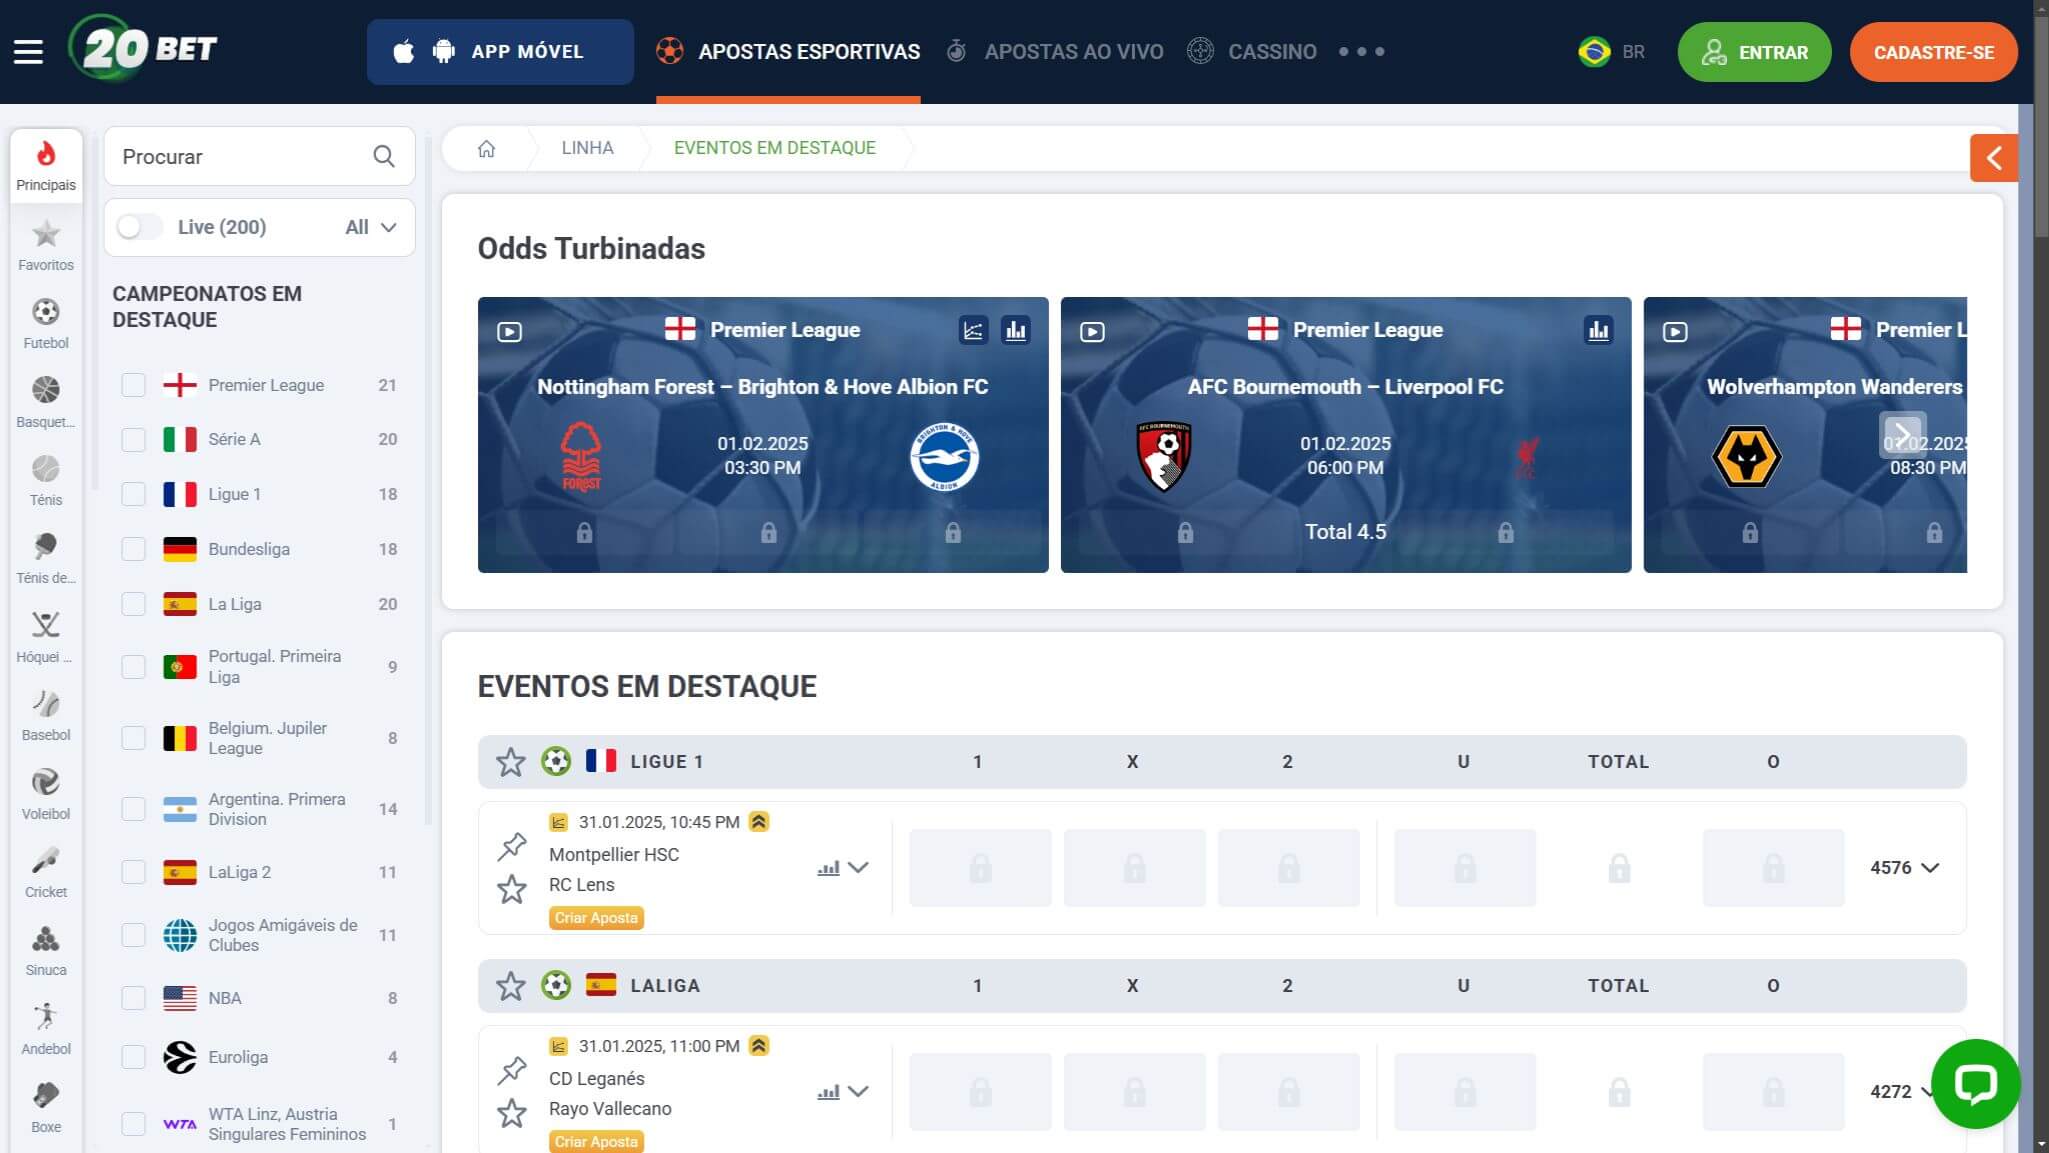The width and height of the screenshot is (2049, 1153).
Task: Check the Euroliga checkbox
Action: 133,1057
